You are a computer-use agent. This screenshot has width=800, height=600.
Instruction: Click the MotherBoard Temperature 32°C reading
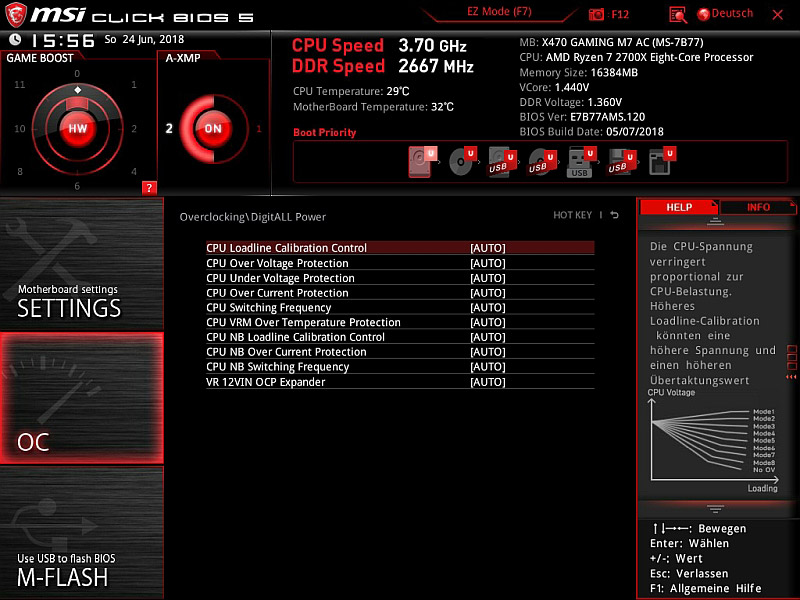(x=373, y=107)
